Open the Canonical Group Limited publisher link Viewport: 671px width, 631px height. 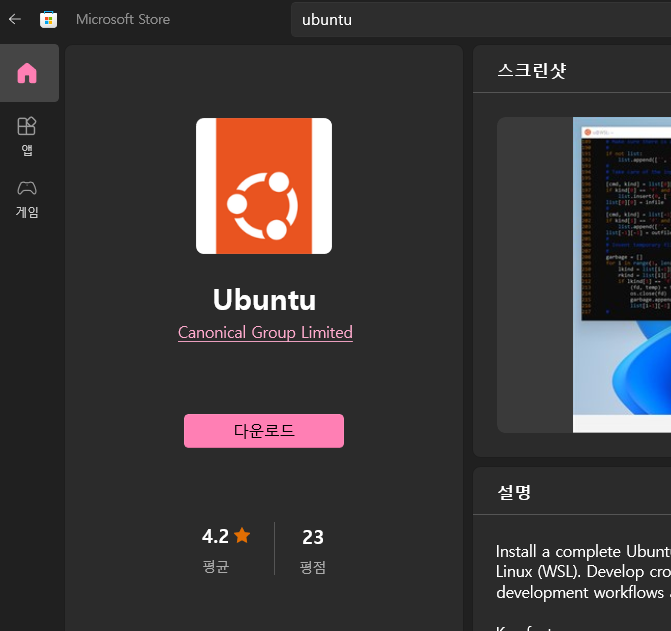pyautogui.click(x=265, y=332)
